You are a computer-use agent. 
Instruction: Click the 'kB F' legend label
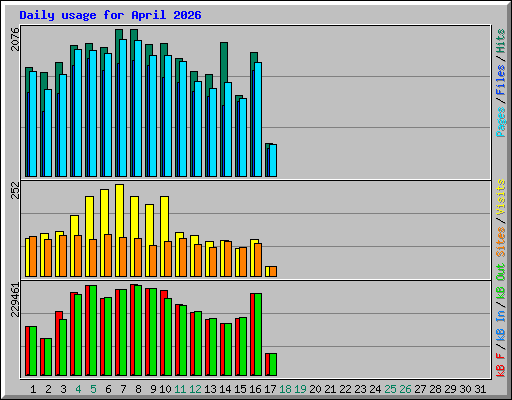pos(500,364)
